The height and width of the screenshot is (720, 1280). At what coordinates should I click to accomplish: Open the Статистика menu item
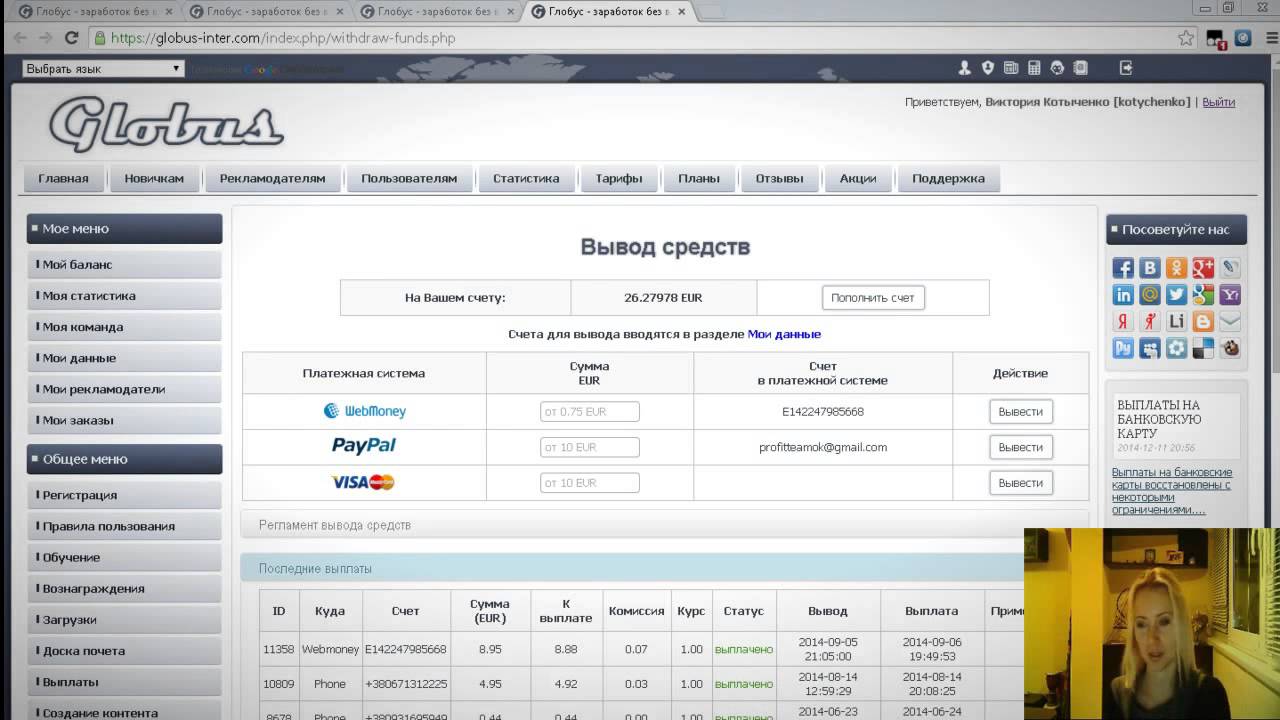click(x=526, y=179)
